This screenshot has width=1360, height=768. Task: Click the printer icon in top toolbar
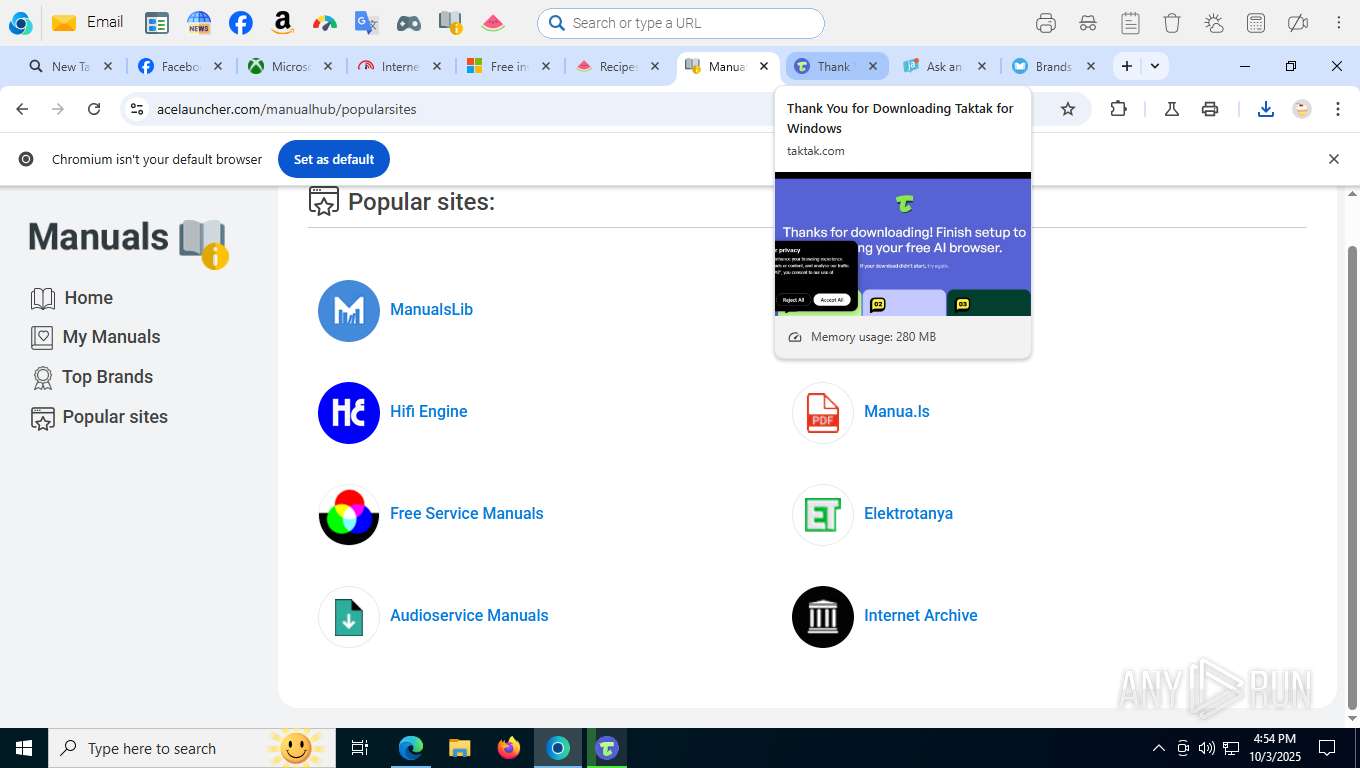pos(1046,22)
